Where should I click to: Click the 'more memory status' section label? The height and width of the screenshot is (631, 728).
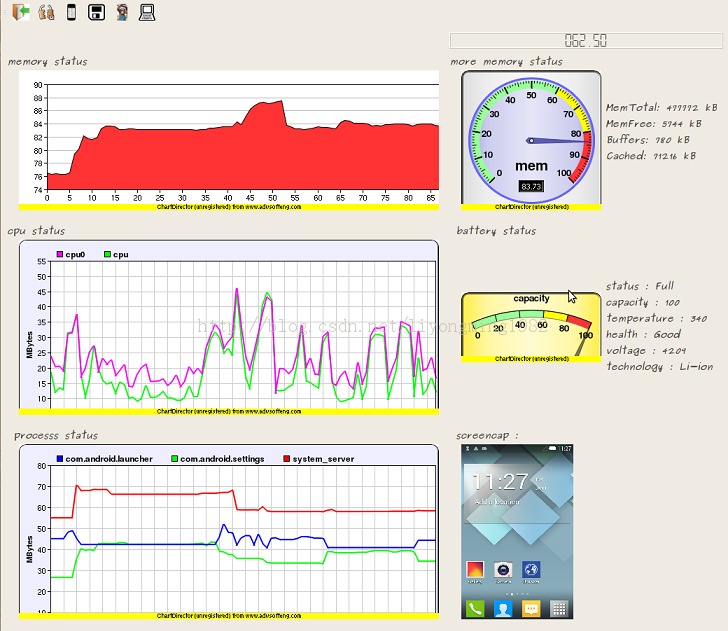coord(506,61)
